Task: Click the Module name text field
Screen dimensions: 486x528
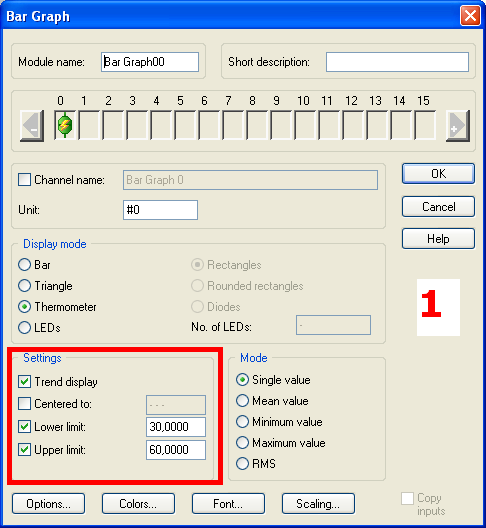Action: click(x=150, y=62)
